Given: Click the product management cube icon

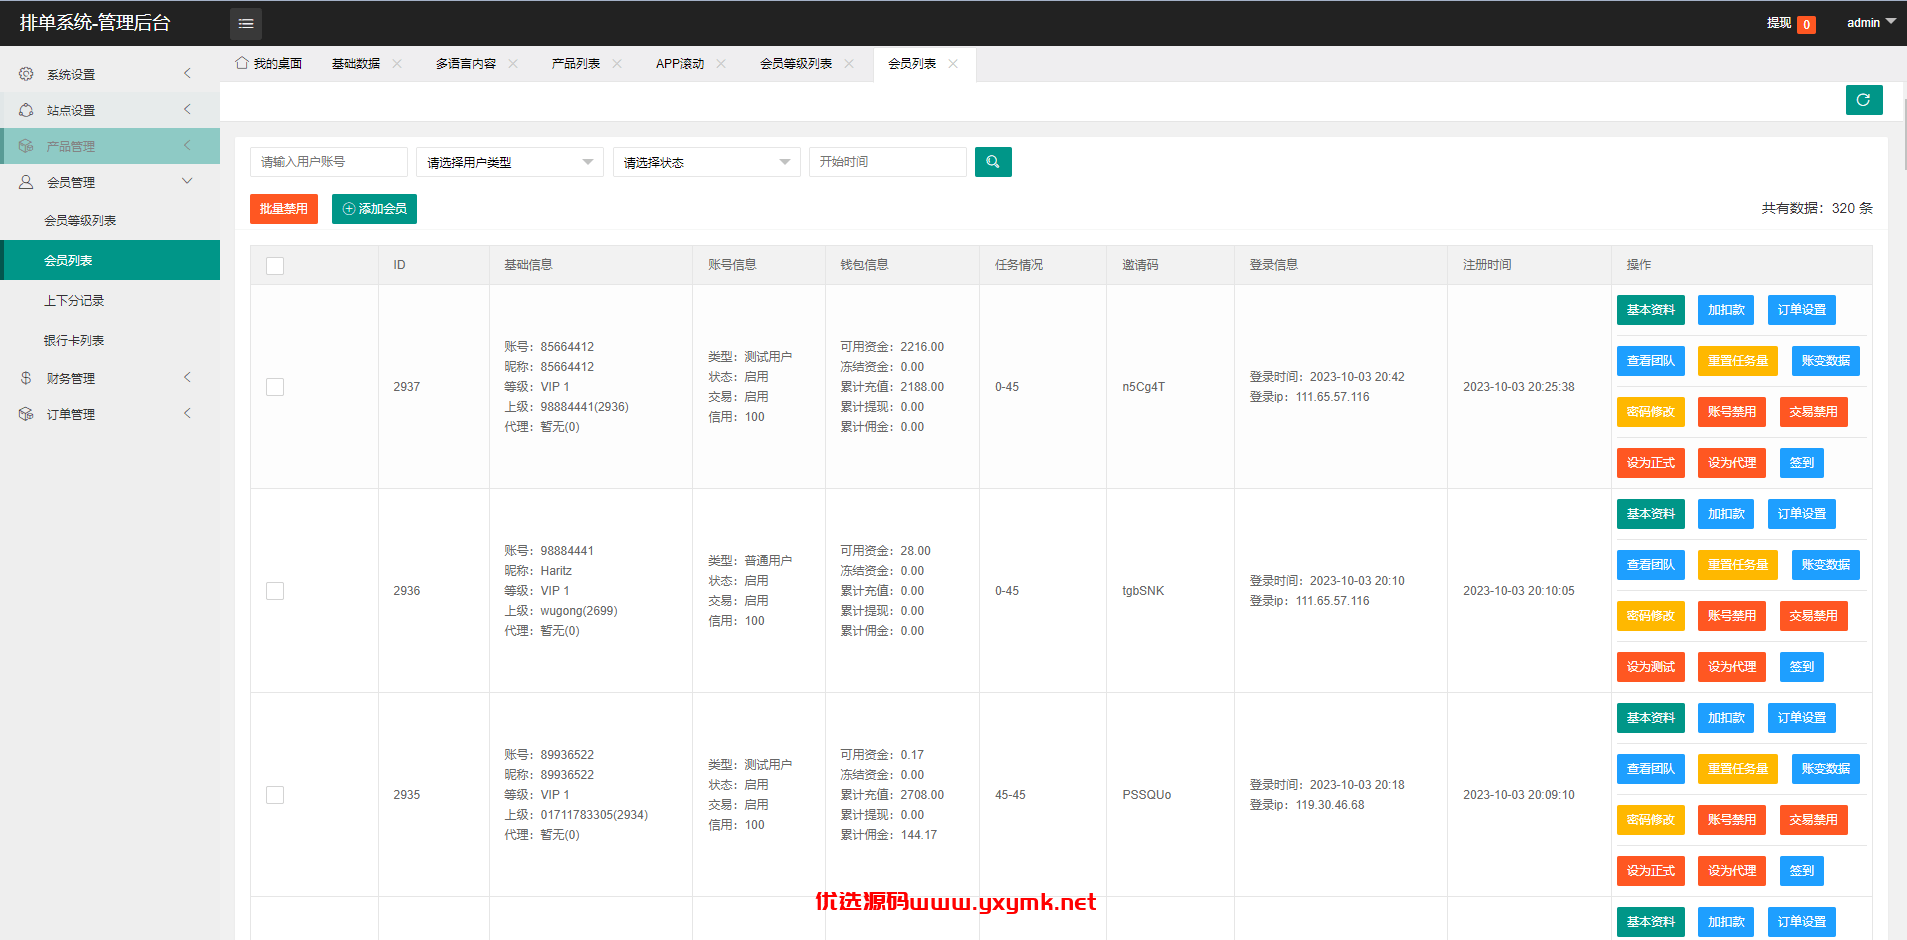Looking at the screenshot, I should tap(26, 146).
